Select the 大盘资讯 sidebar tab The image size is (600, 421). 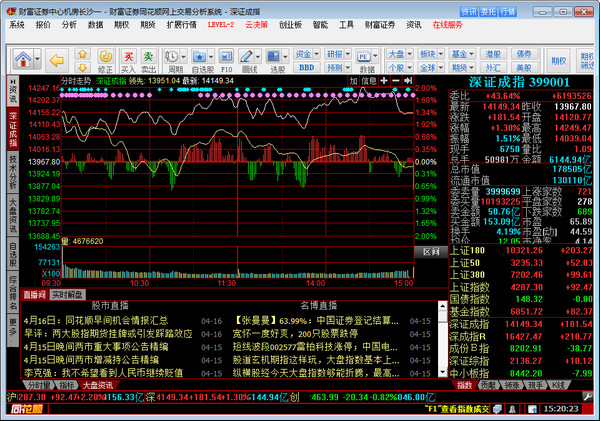13,215
